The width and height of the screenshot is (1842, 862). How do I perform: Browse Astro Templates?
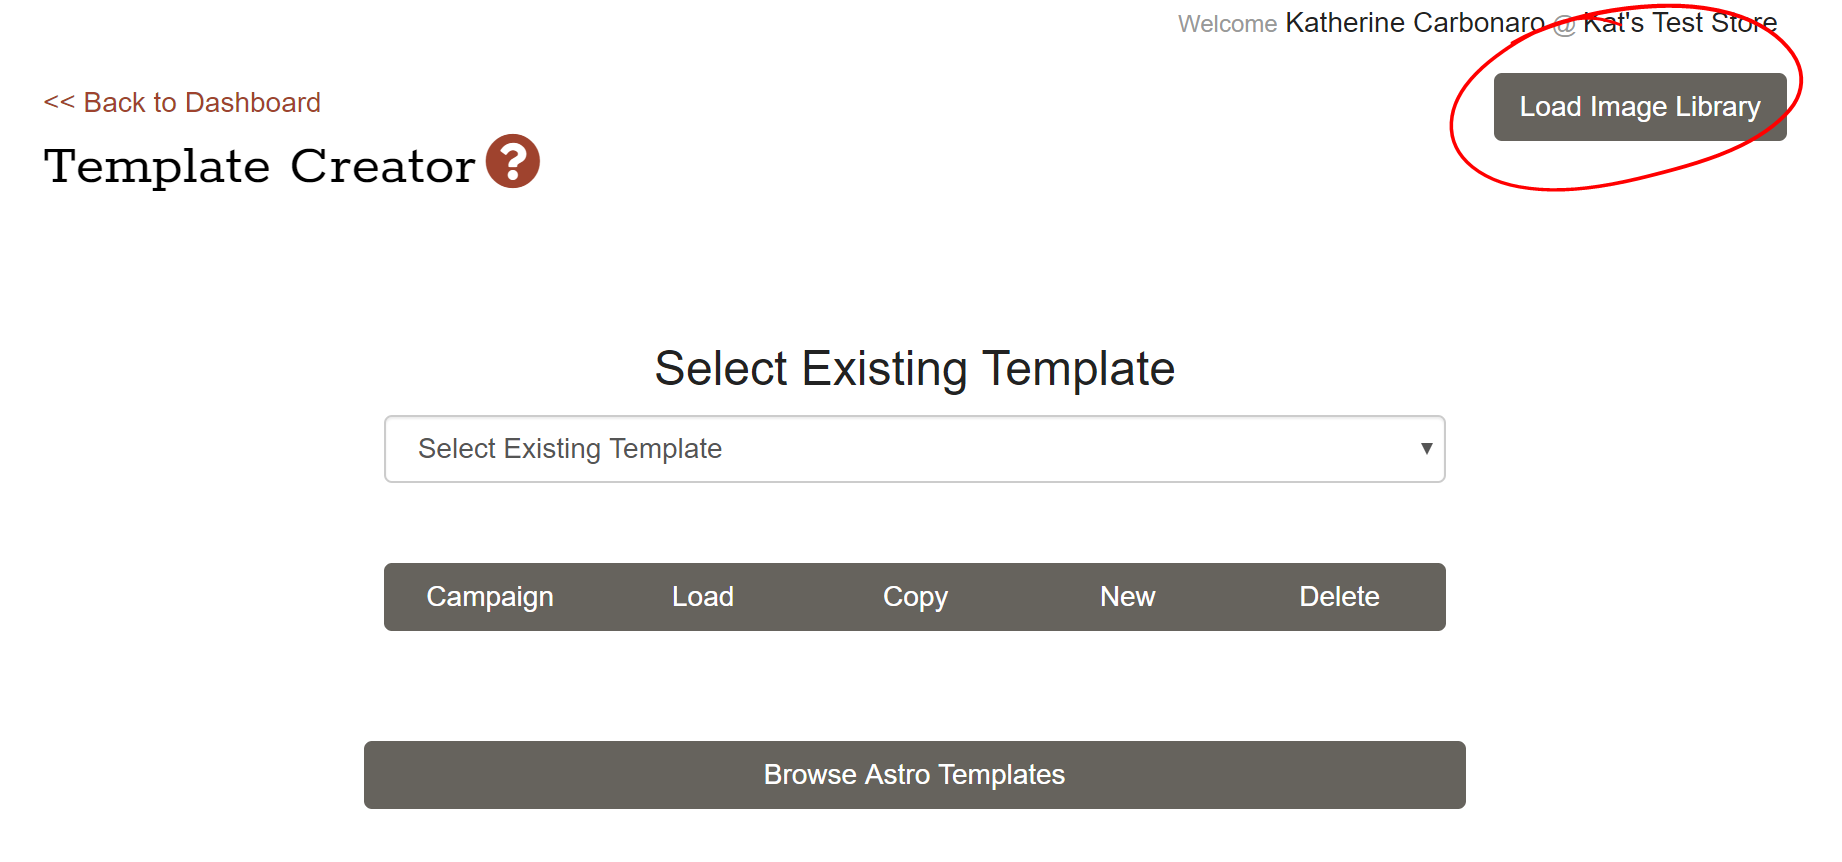point(914,775)
